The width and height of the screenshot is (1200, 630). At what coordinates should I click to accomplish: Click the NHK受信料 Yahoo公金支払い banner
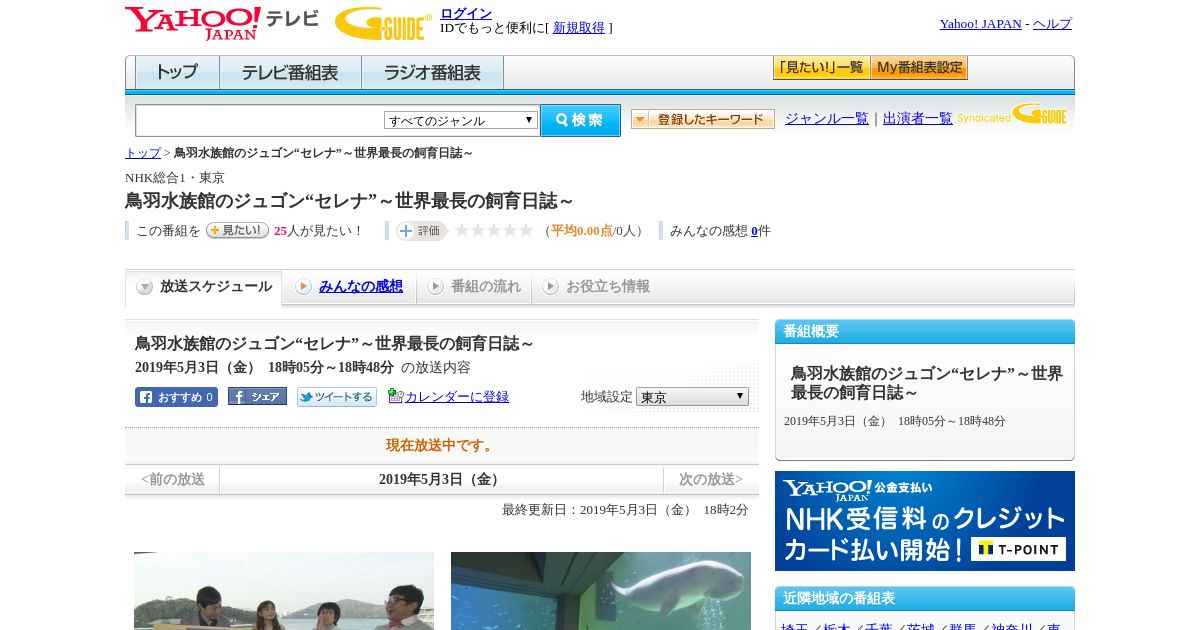click(925, 521)
